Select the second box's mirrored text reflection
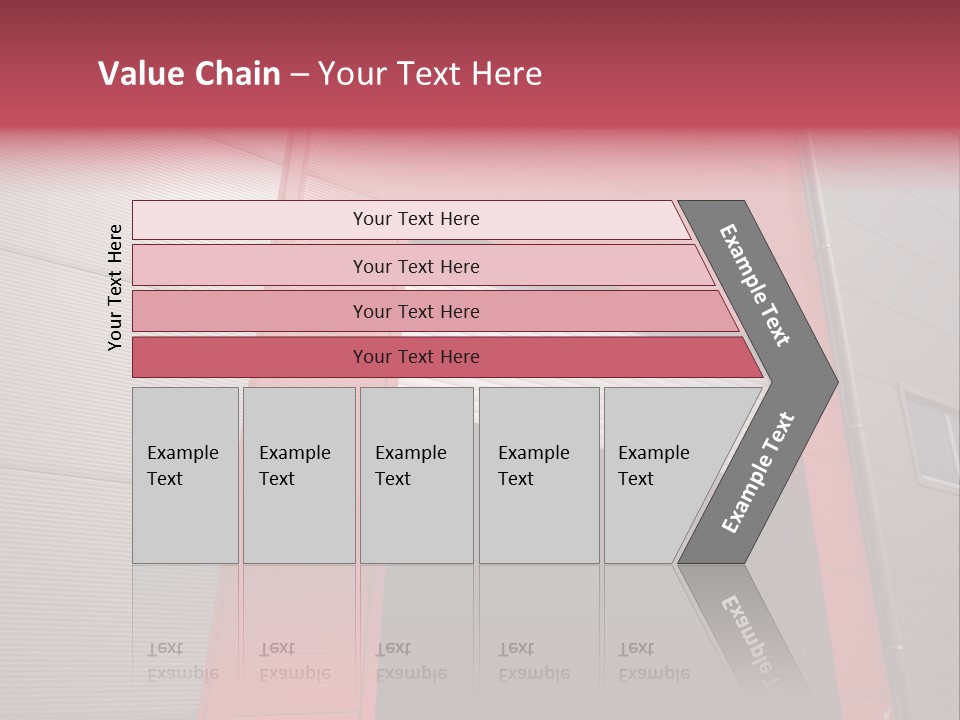Viewport: 960px width, 720px height. click(x=294, y=662)
